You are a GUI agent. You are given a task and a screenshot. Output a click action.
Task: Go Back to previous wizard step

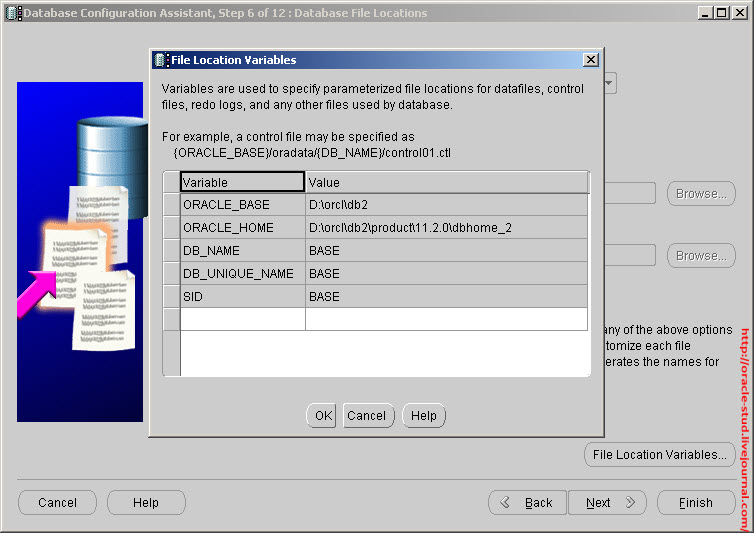528,503
